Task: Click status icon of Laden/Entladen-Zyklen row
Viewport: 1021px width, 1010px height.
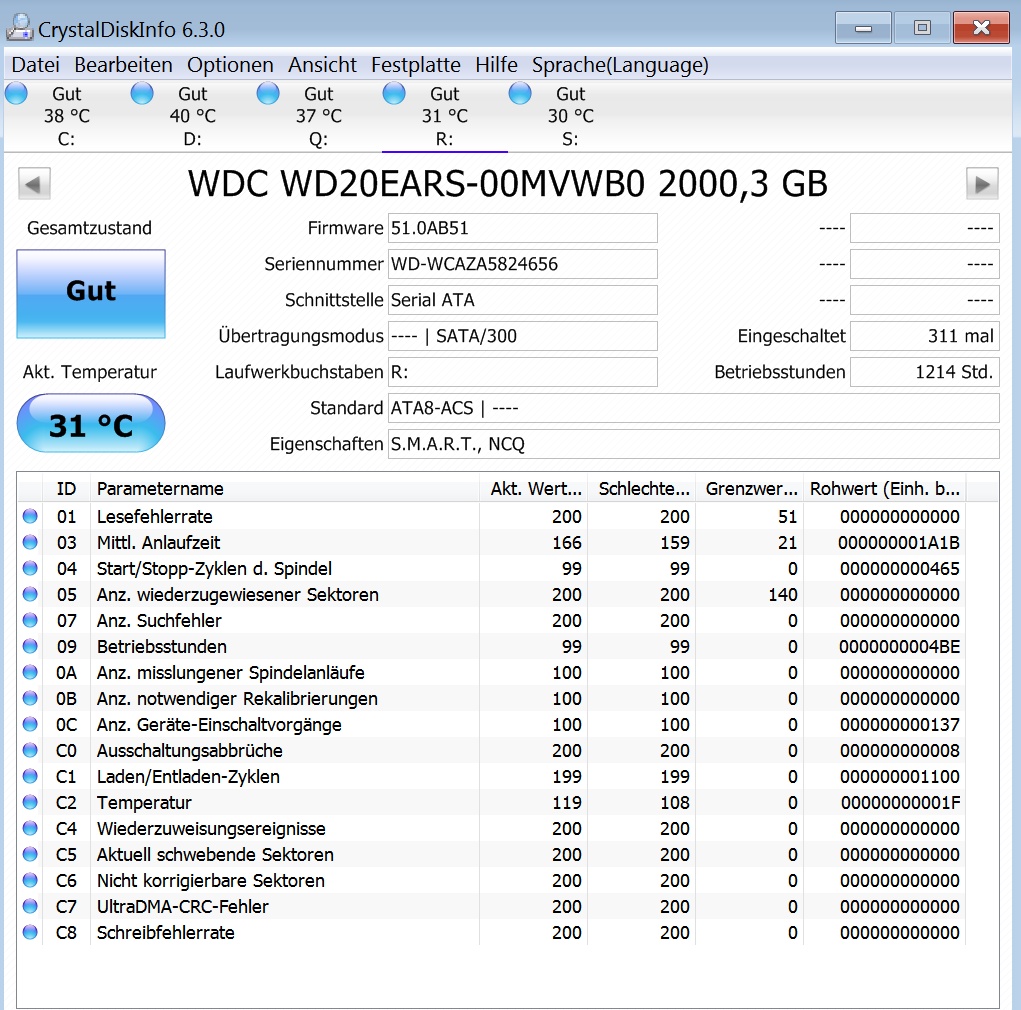Action: (x=30, y=776)
